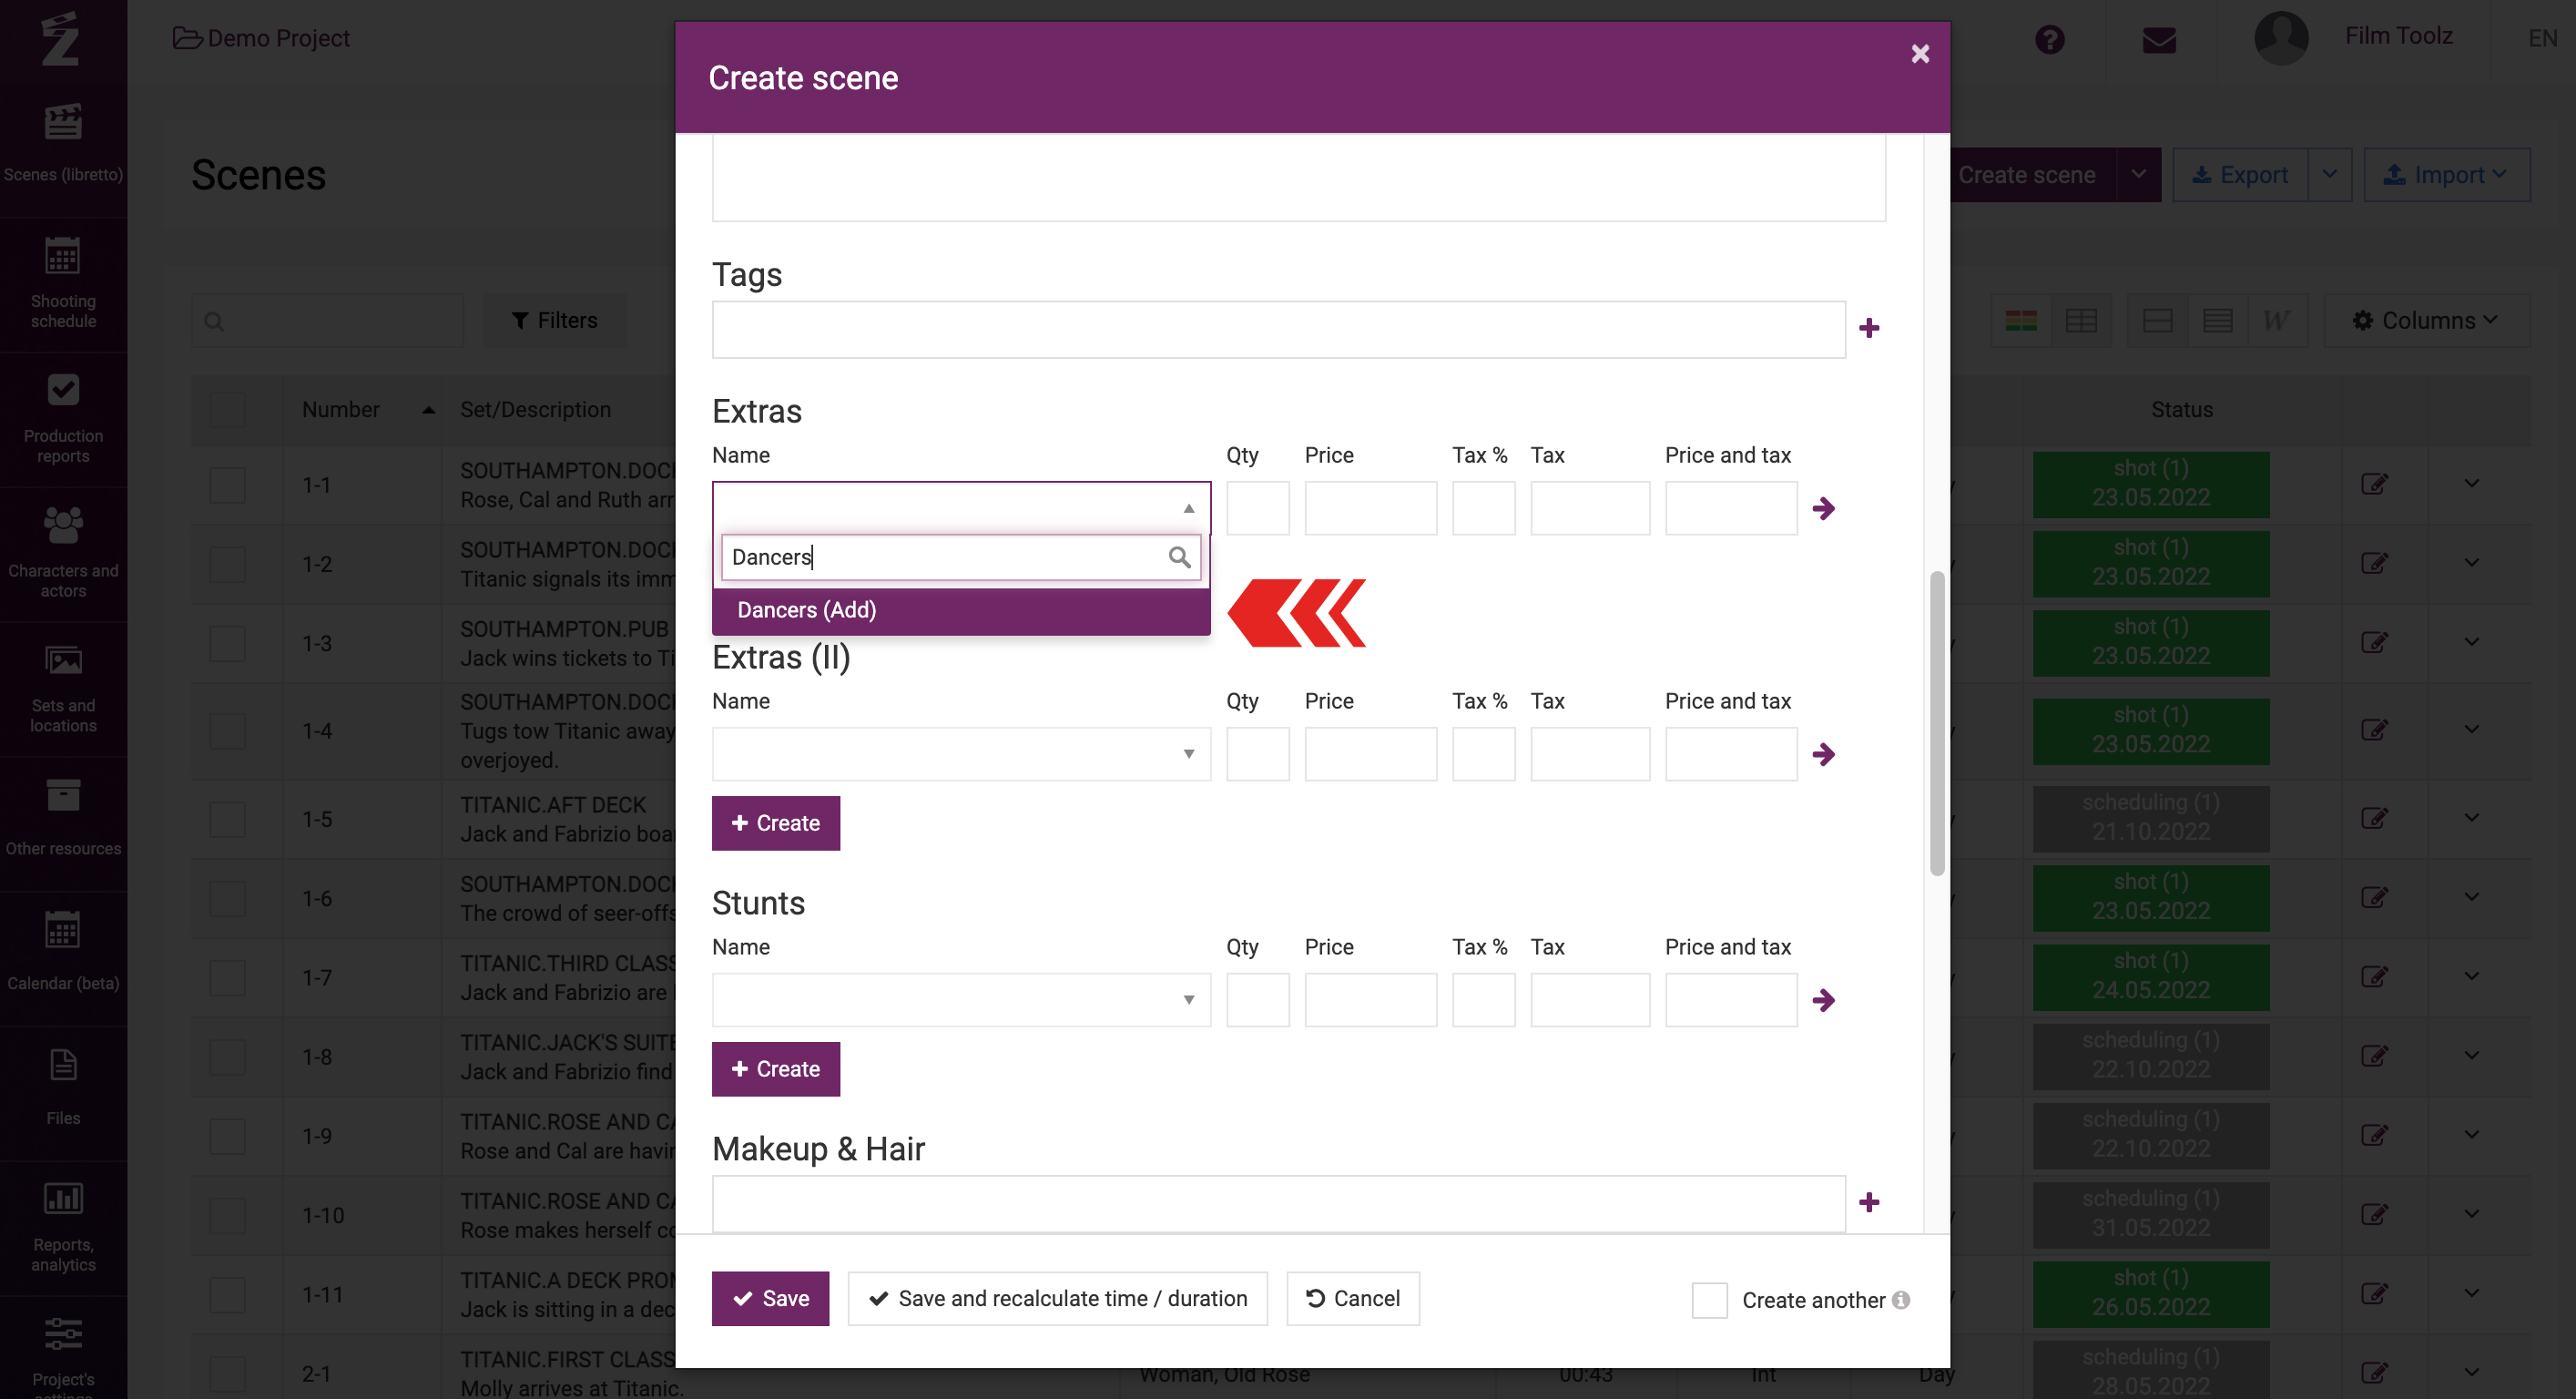The image size is (2576, 1399).
Task: Toggle the Create another checkbox
Action: [1709, 1300]
